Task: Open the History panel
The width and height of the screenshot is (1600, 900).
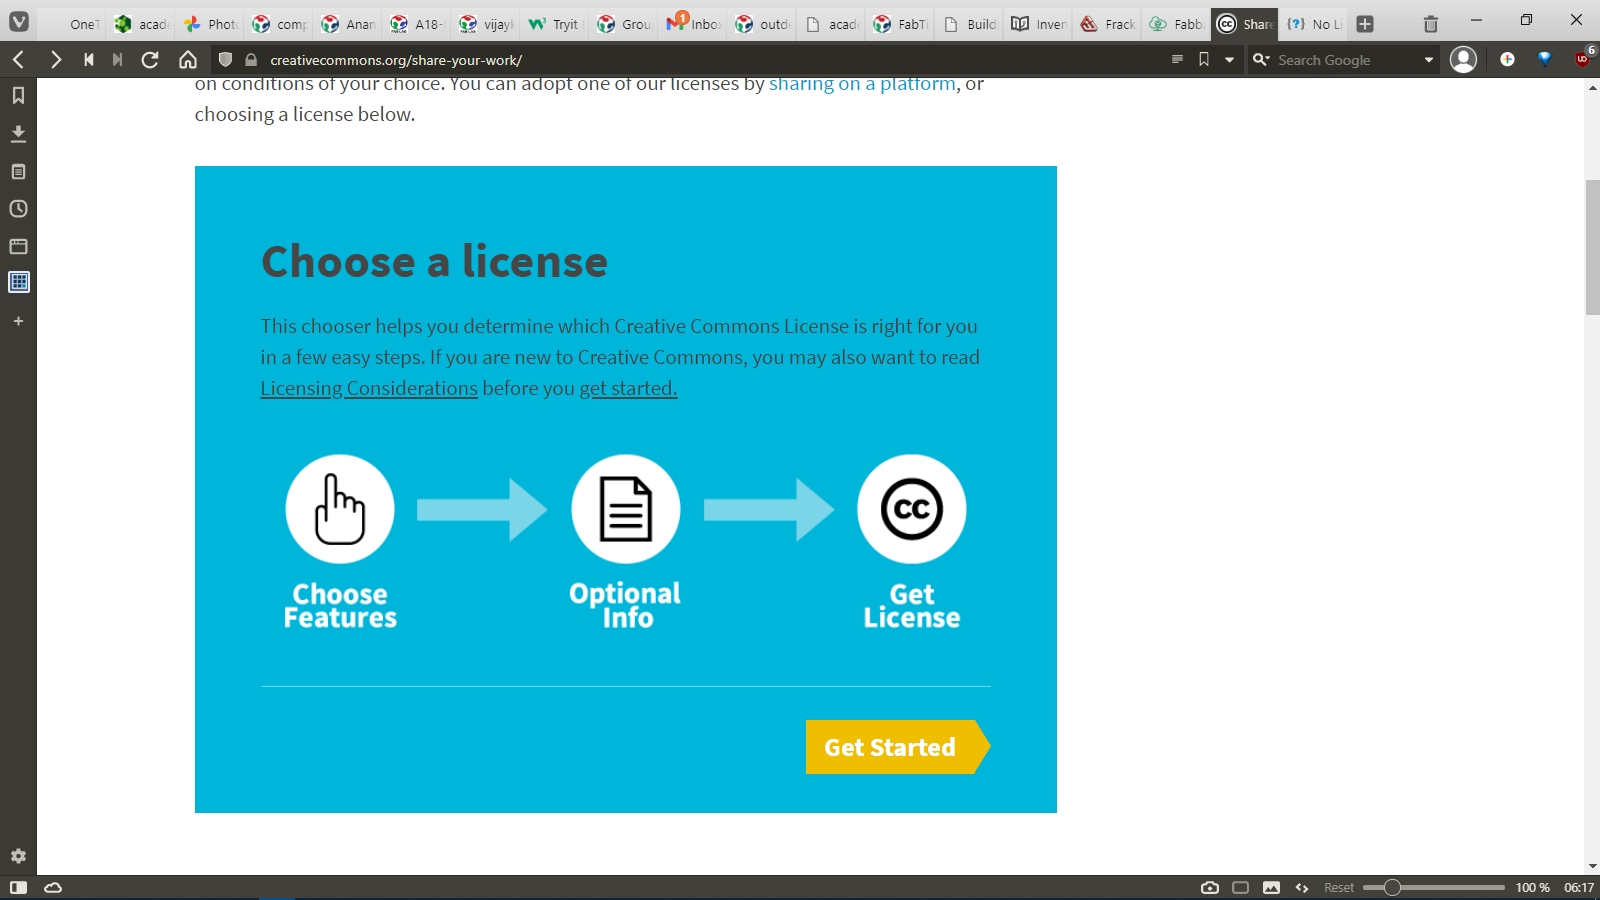Action: pos(18,209)
